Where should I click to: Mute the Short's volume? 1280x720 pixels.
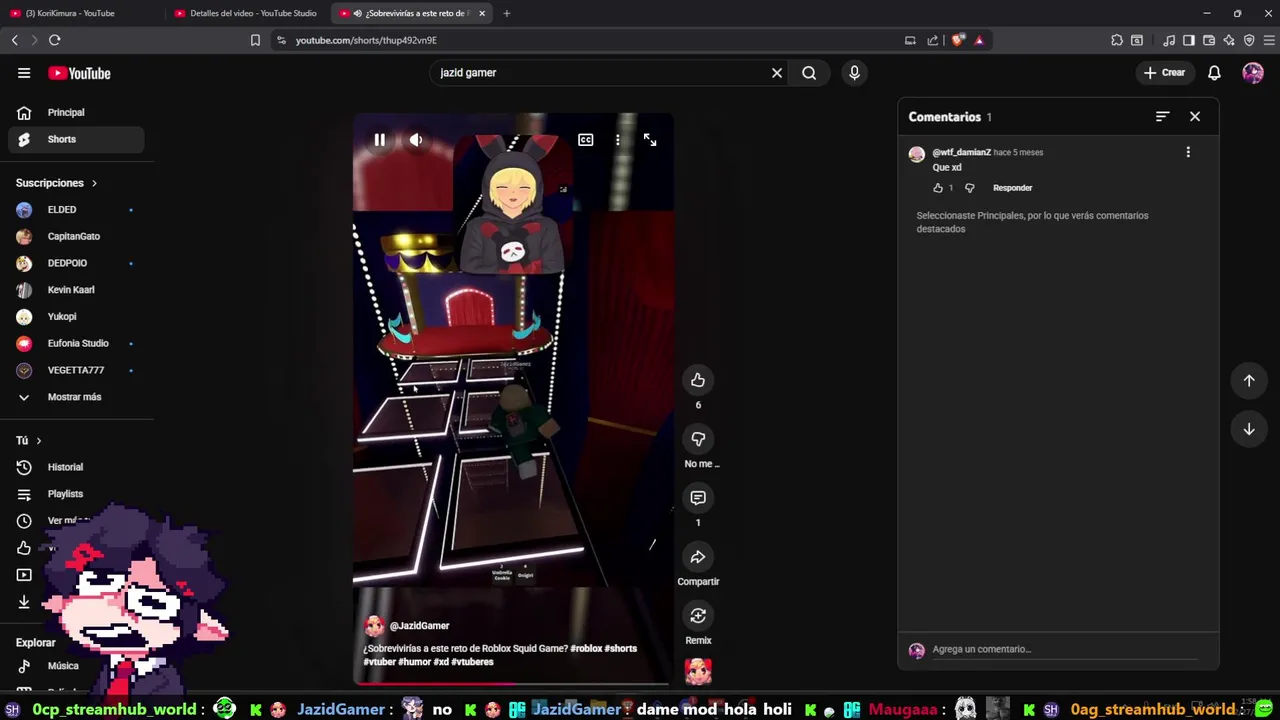416,140
